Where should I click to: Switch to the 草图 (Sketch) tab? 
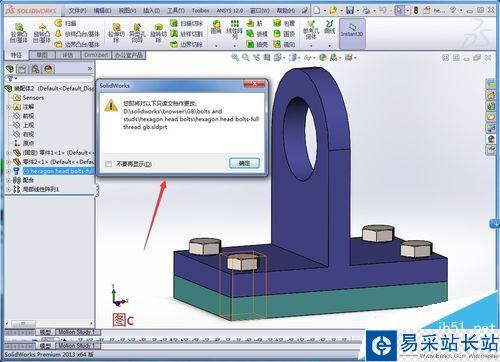click(42, 55)
